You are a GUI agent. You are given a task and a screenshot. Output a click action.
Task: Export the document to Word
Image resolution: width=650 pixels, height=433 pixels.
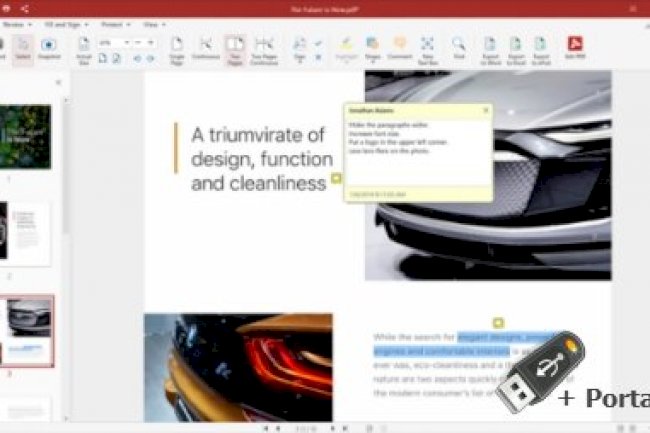(x=490, y=51)
